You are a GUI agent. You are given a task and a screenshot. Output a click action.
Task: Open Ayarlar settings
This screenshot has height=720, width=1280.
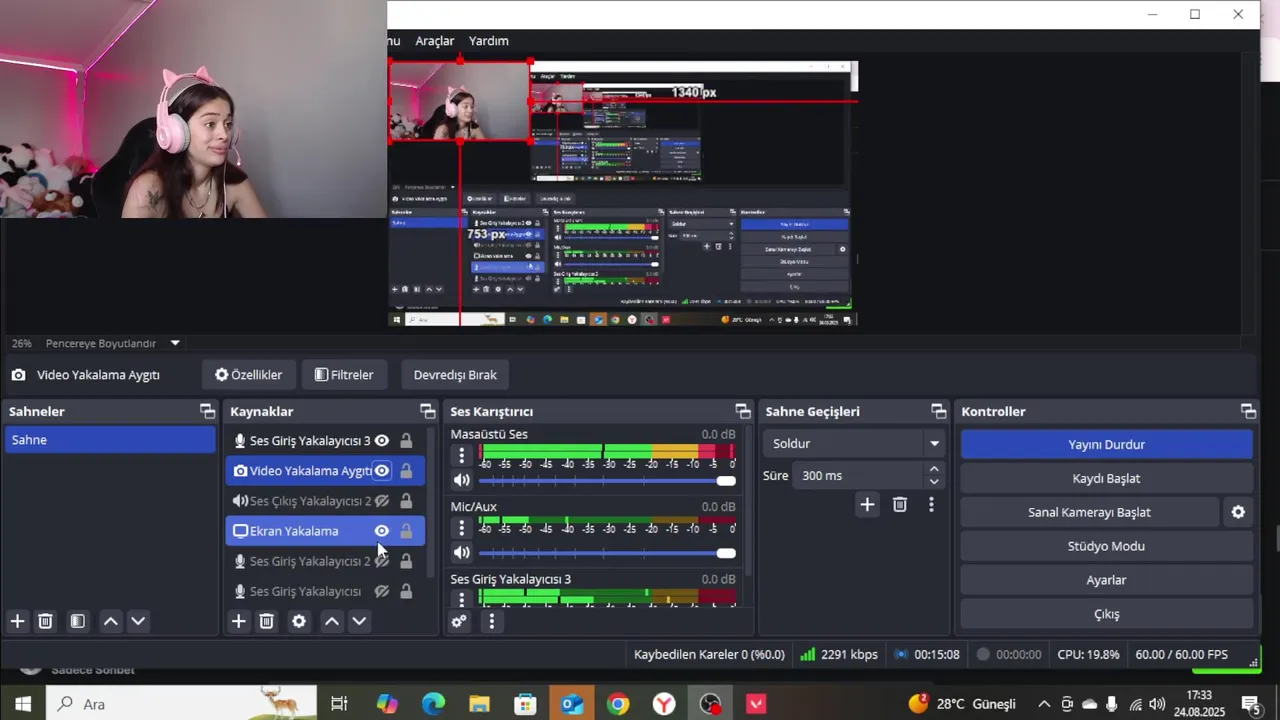(1106, 580)
